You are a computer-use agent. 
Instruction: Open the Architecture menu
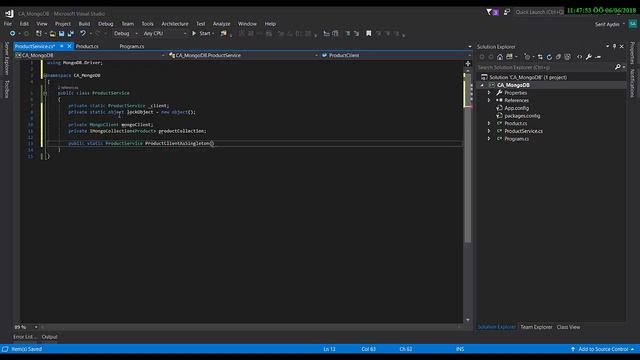[x=175, y=24]
